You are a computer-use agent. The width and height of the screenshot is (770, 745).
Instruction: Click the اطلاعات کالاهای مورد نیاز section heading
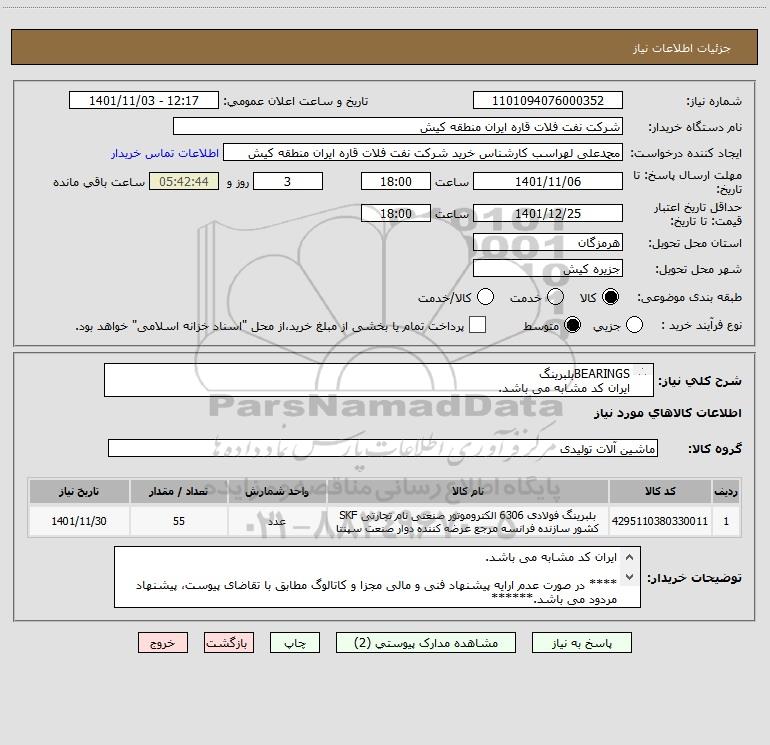point(667,413)
